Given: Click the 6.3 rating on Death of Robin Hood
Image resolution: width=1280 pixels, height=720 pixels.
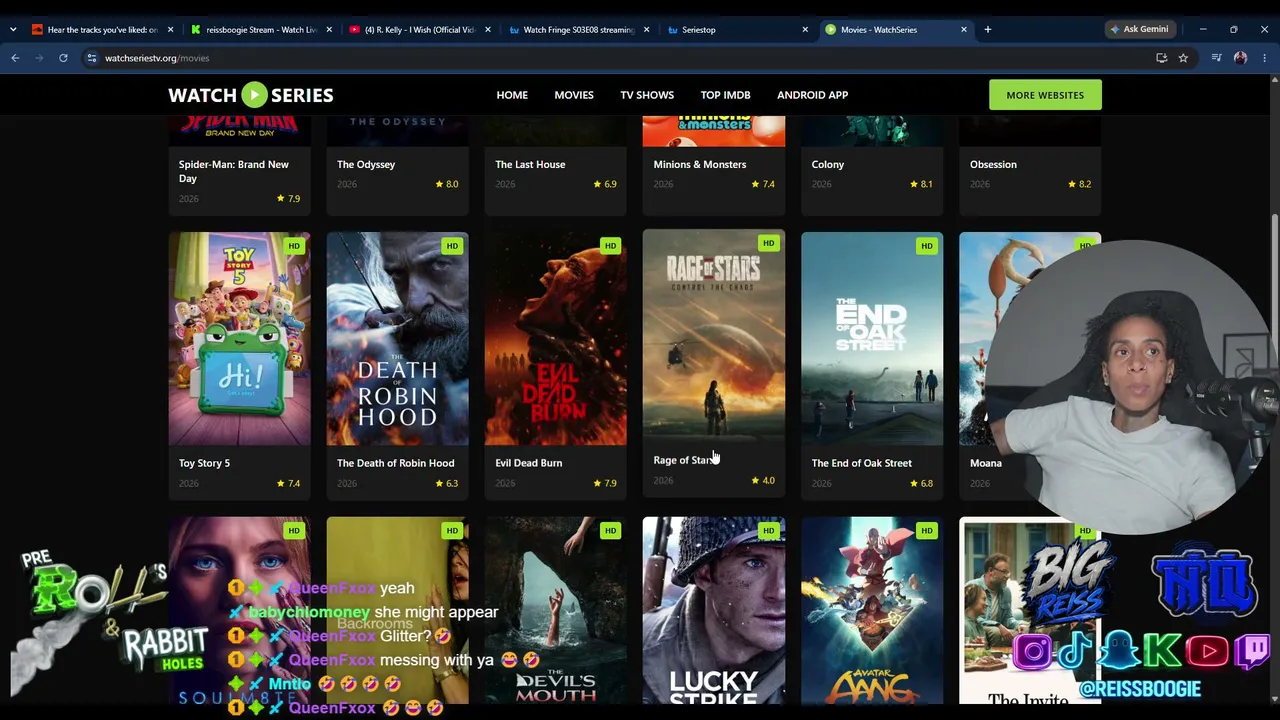Looking at the screenshot, I should 447,483.
